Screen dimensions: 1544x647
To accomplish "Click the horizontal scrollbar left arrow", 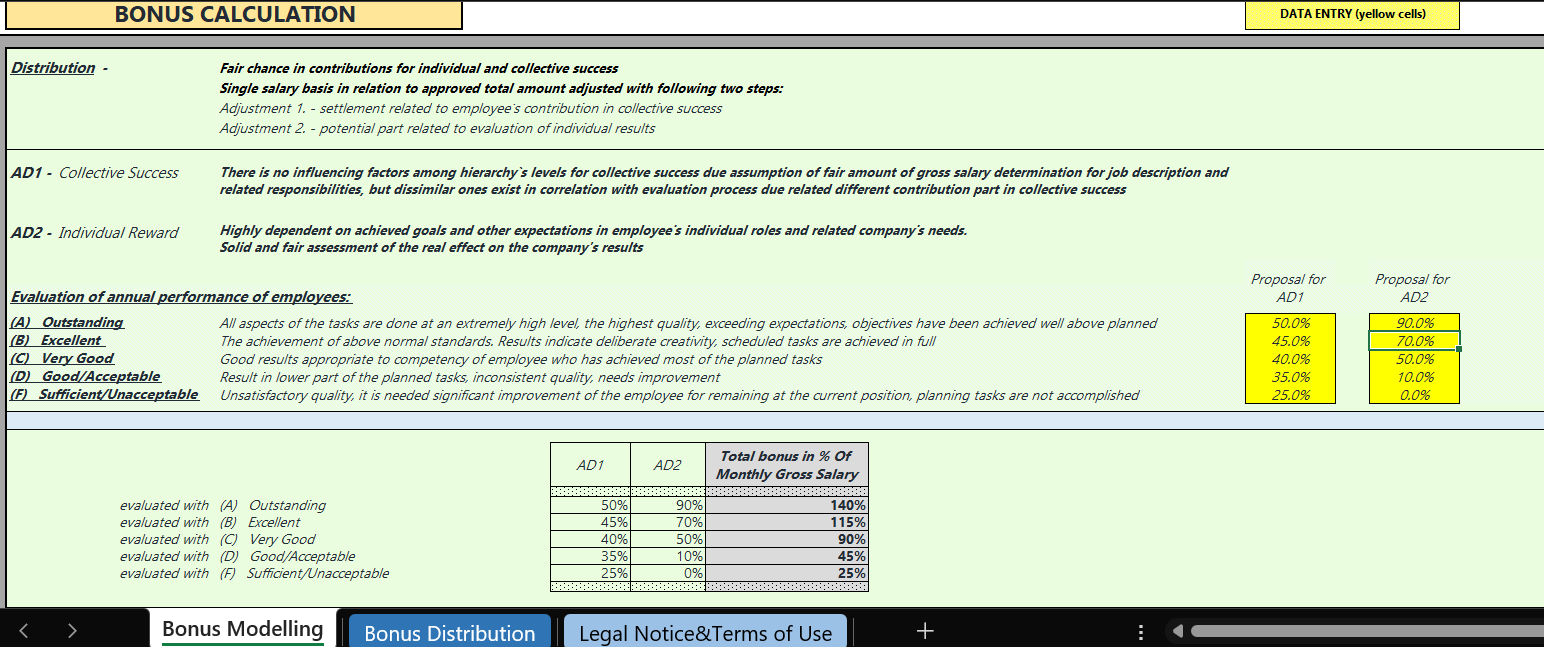I will click(x=1177, y=632).
